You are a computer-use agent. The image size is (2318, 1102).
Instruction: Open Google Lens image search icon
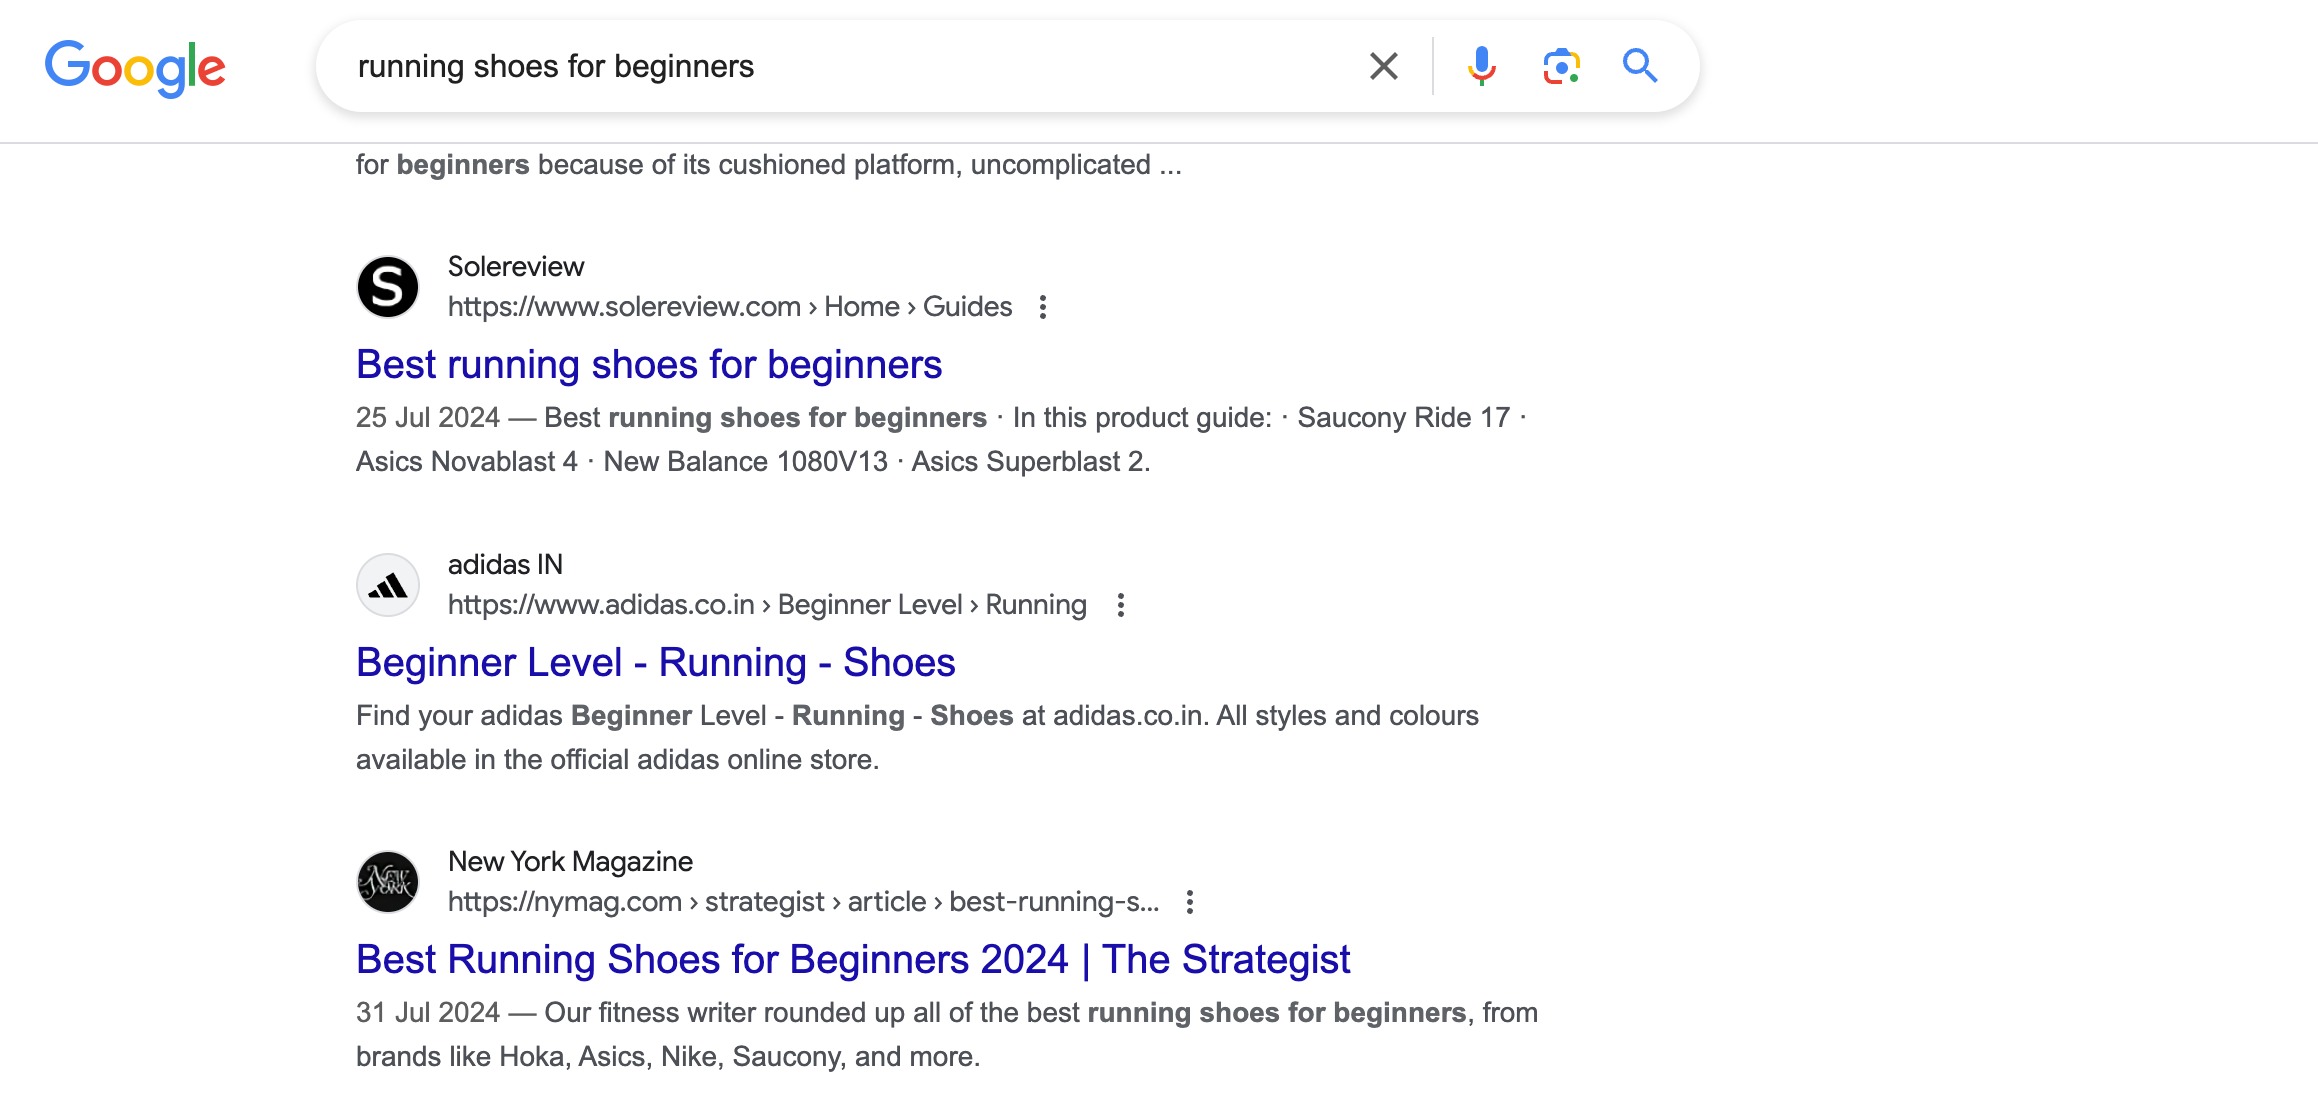click(1561, 66)
